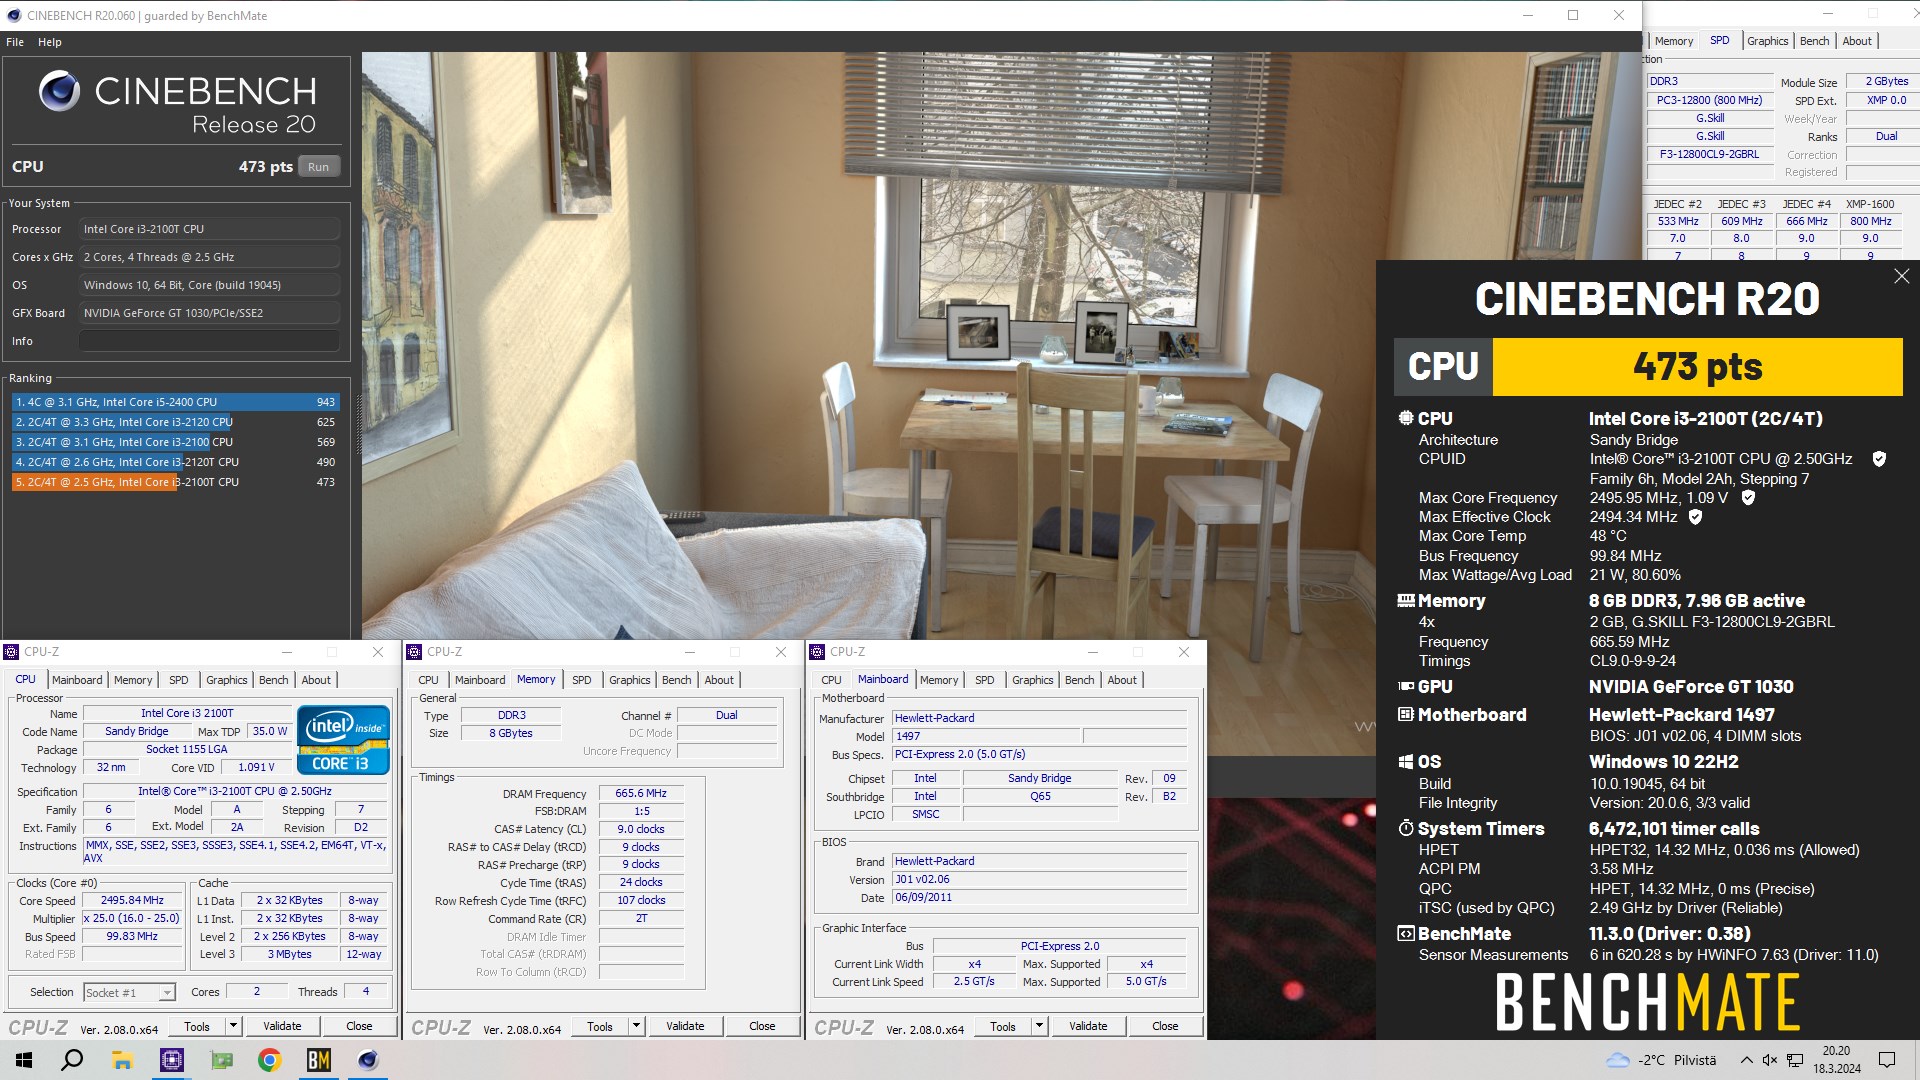Click the network tray icon
The image size is (1920, 1080).
point(1795,1060)
